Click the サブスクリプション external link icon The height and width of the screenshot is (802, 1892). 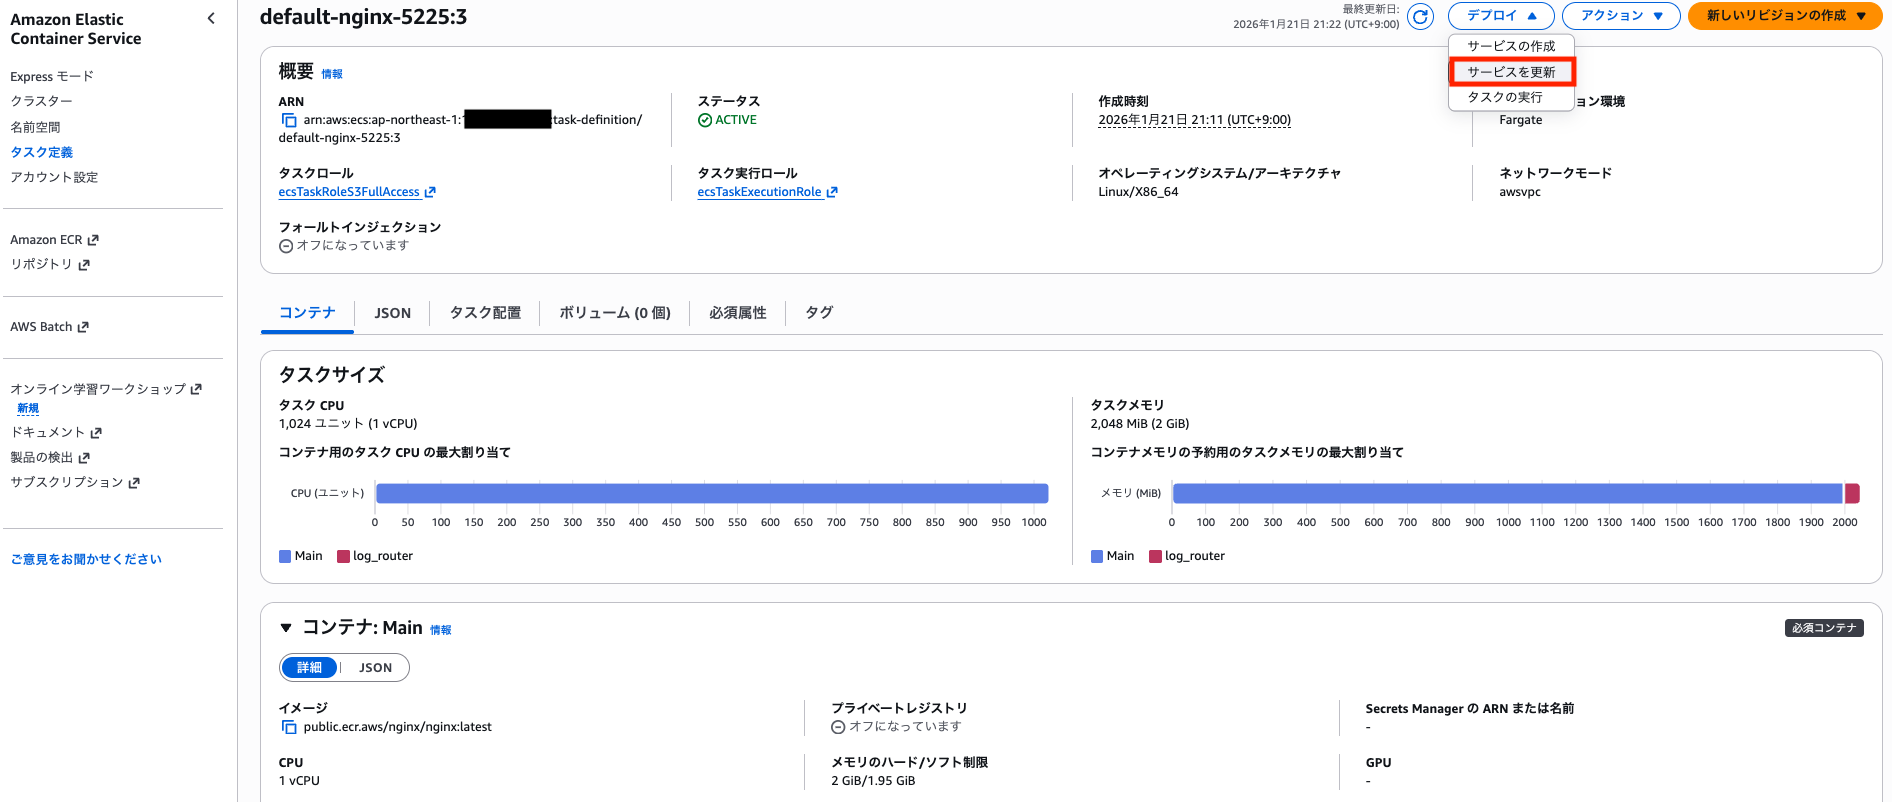[x=134, y=483]
